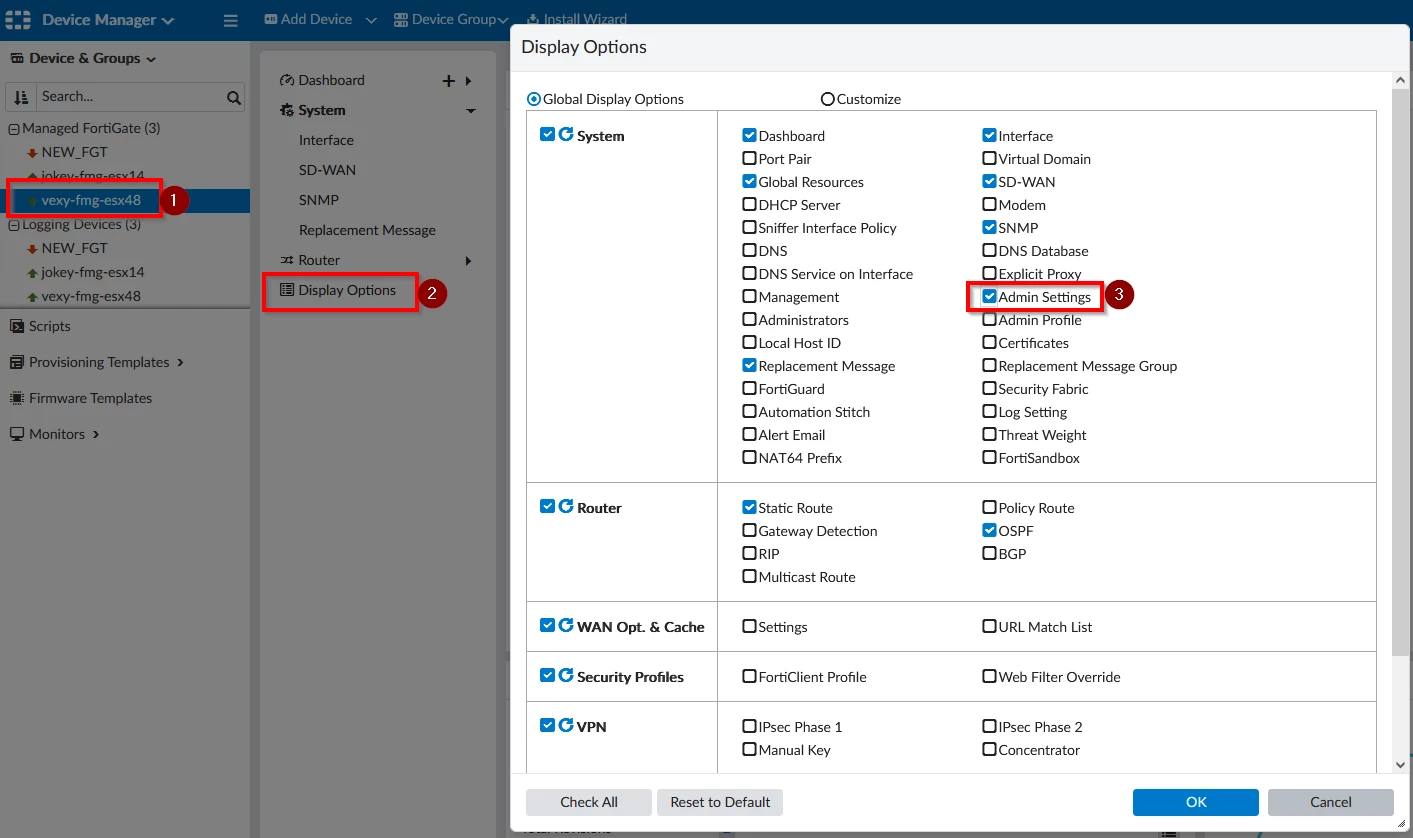Viewport: 1413px width, 838px height.
Task: Expand the Monitors chevron
Action: 96,434
